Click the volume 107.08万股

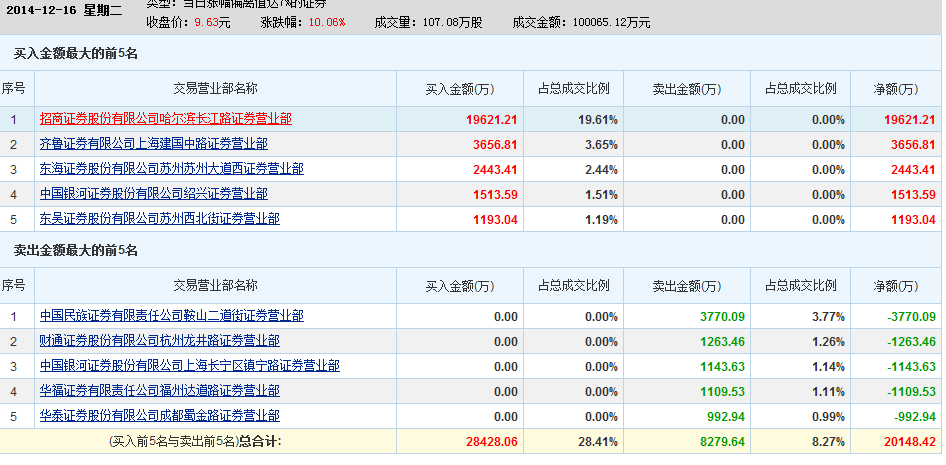pyautogui.click(x=452, y=23)
